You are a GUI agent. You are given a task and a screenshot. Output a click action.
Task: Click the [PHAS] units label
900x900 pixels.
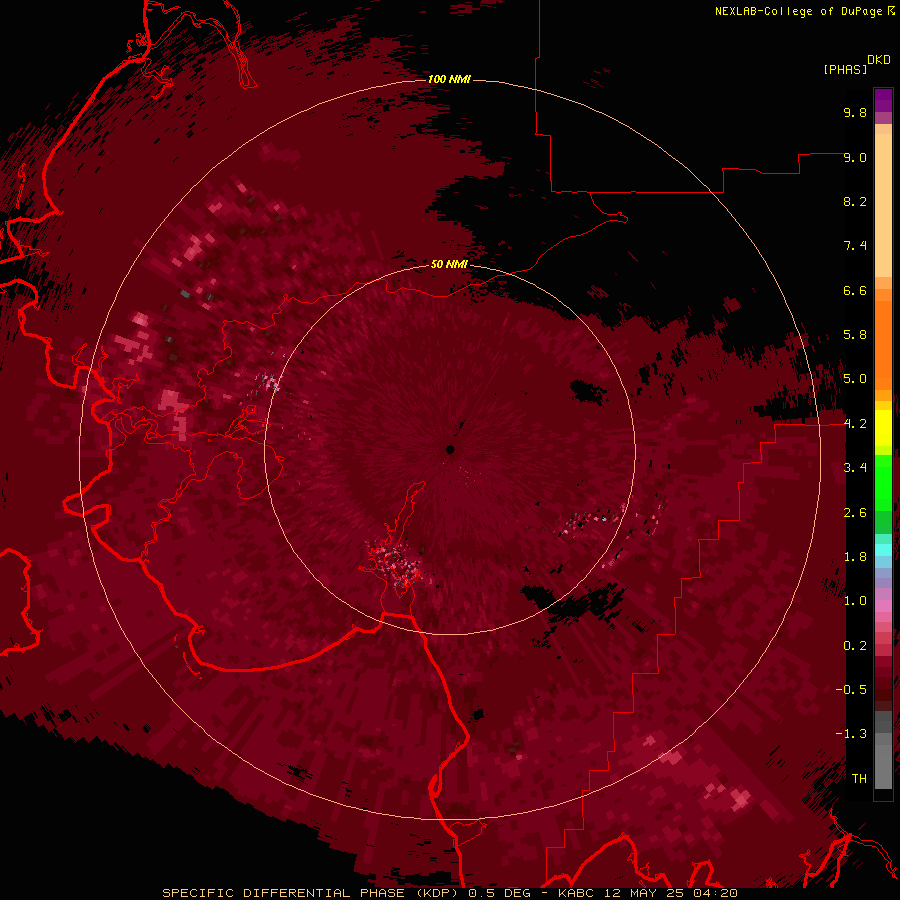[845, 69]
